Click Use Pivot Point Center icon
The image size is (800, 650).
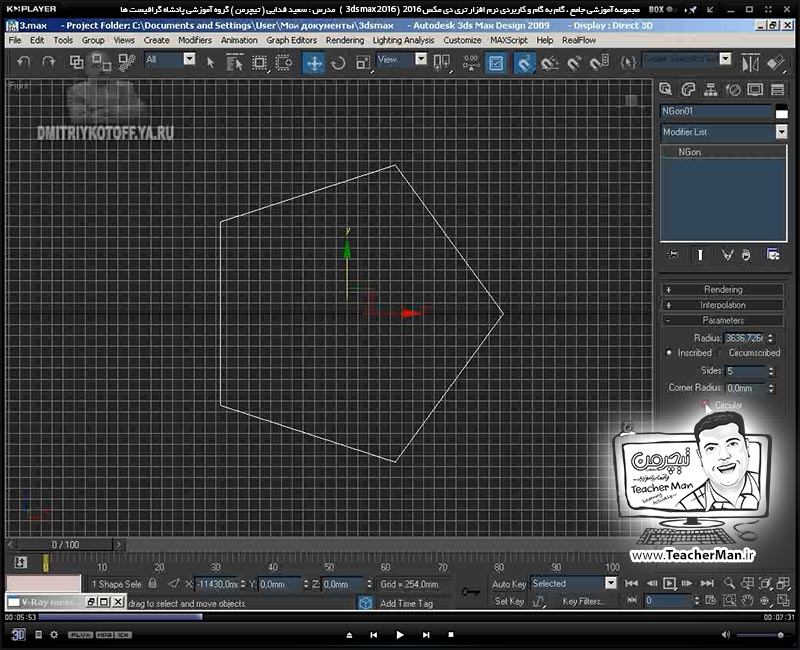(x=442, y=63)
